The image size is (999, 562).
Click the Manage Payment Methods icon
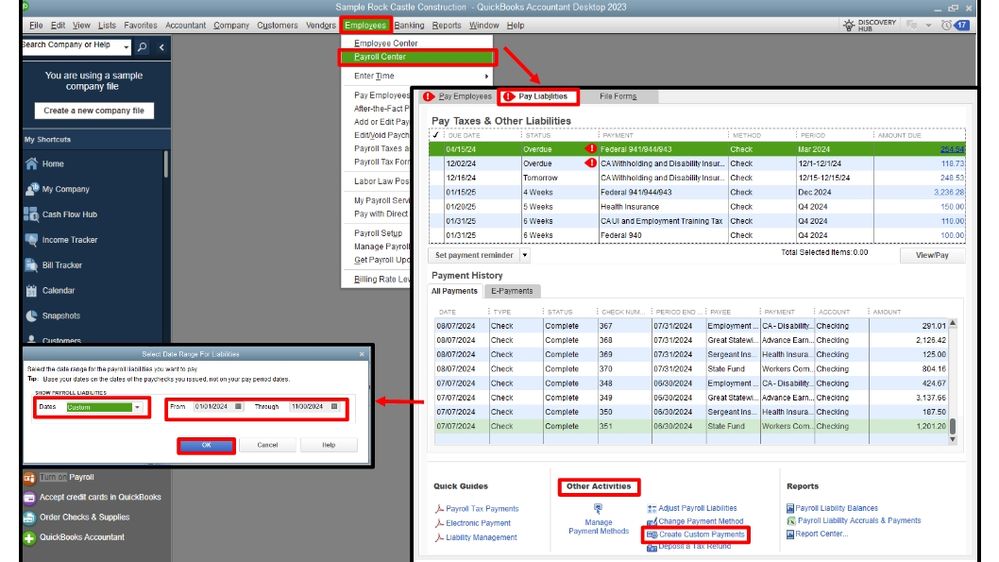(x=598, y=508)
